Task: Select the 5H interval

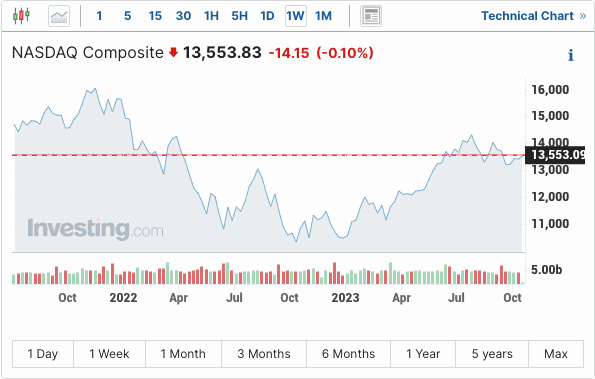Action: 239,16
